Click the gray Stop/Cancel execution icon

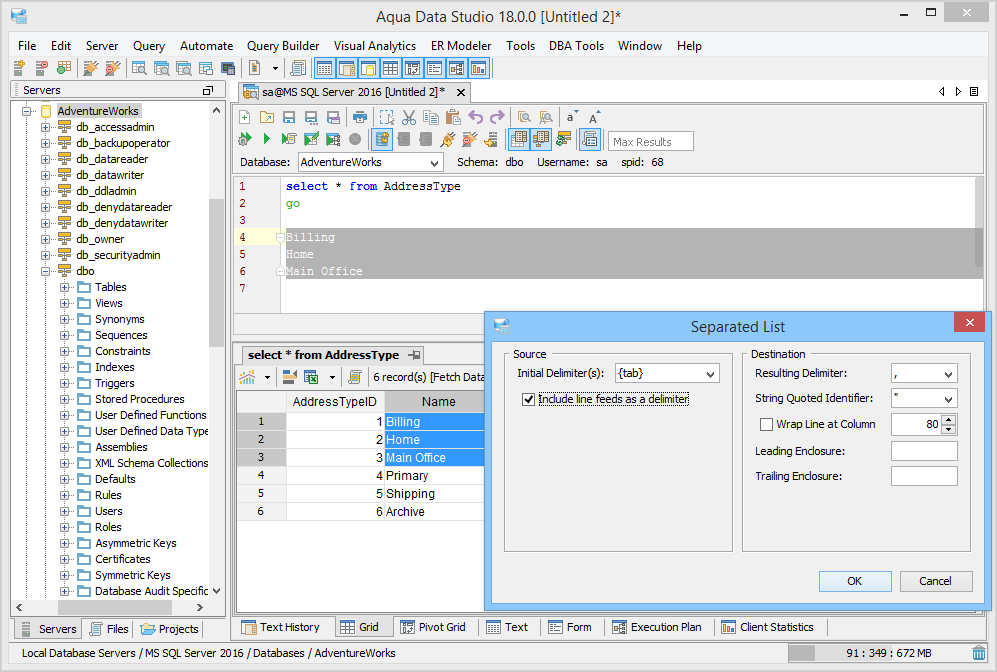pyautogui.click(x=355, y=139)
